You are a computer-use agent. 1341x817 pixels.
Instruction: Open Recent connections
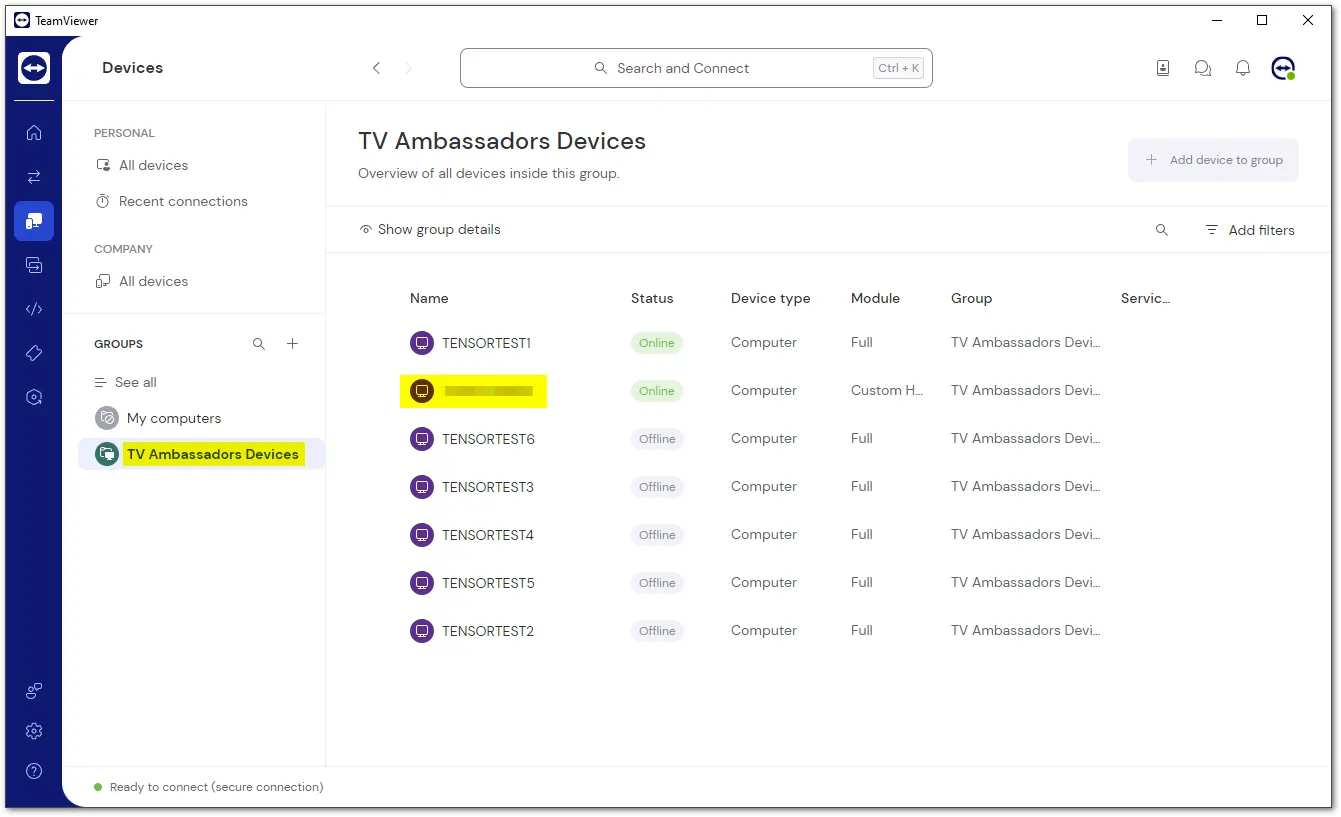click(x=171, y=201)
